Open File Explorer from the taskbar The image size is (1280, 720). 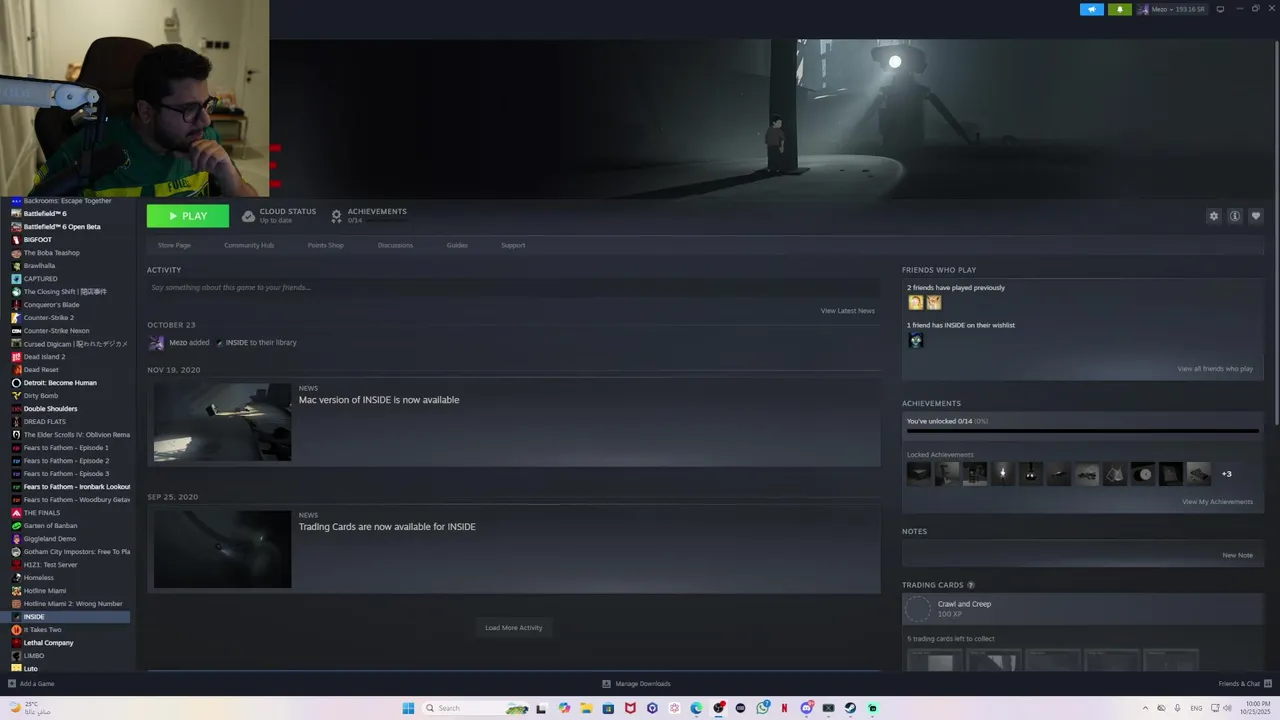tap(586, 708)
